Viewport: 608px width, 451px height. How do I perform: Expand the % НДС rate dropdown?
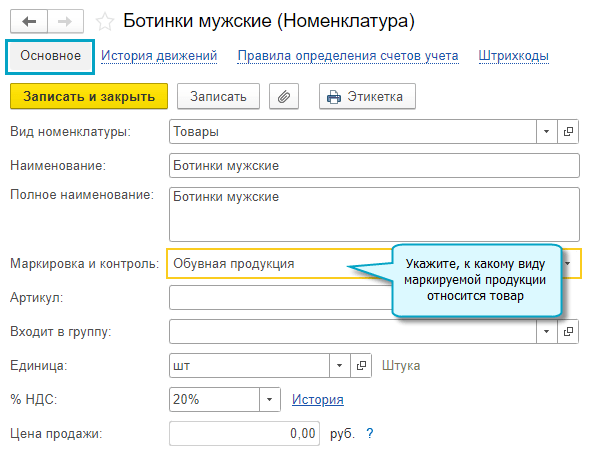coord(269,400)
